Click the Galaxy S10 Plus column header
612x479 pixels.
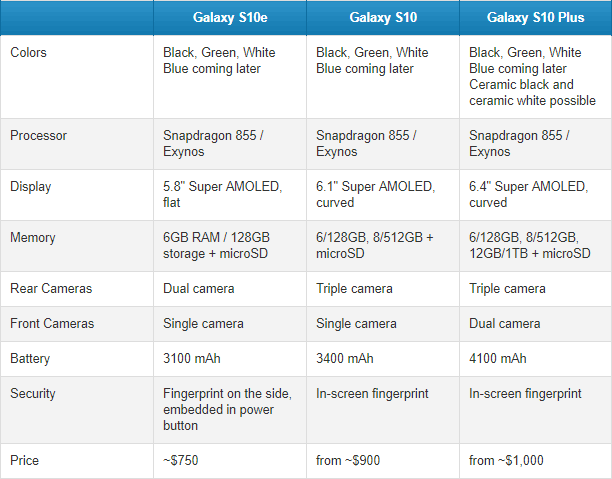(536, 18)
